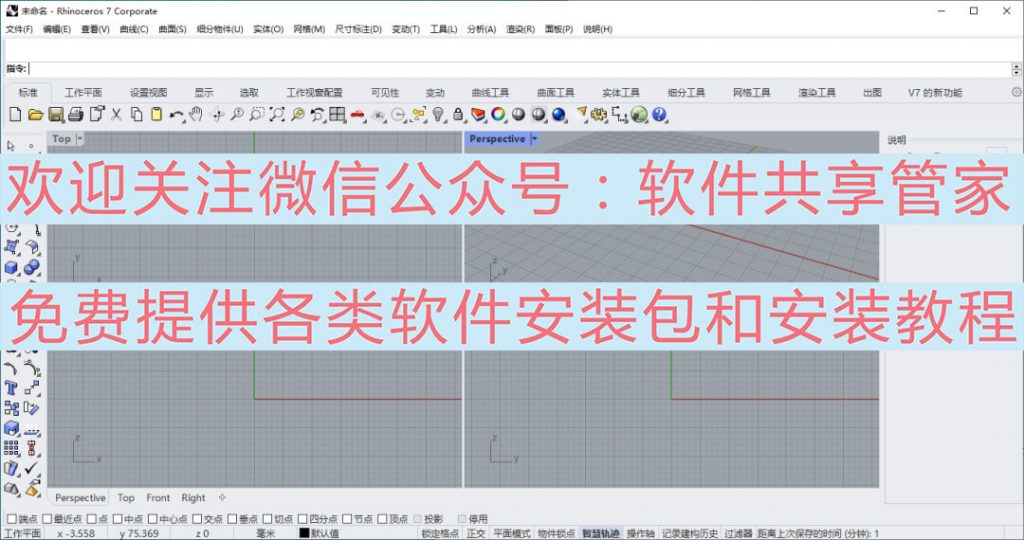Image resolution: width=1024 pixels, height=540 pixels.
Task: Open the 文件(F) menu
Action: point(19,29)
